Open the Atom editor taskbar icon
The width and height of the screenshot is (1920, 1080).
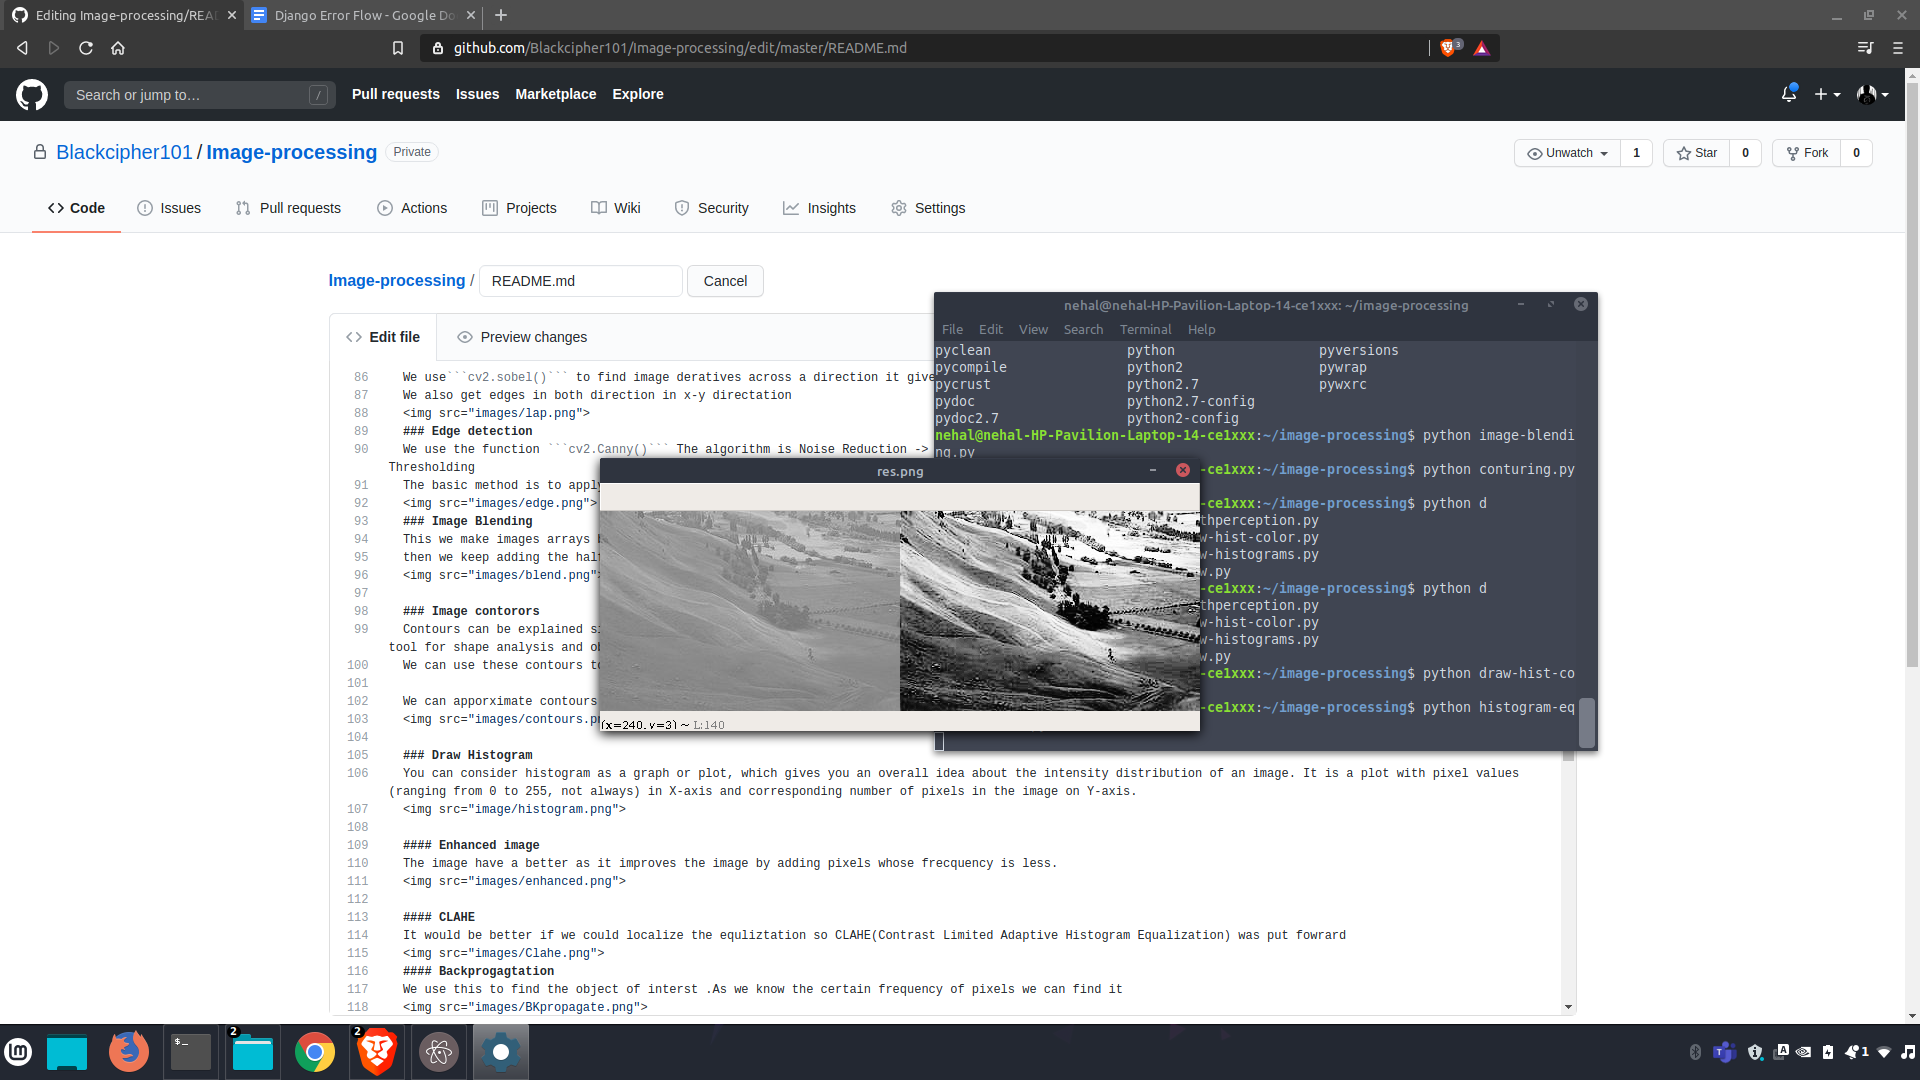pyautogui.click(x=439, y=1052)
